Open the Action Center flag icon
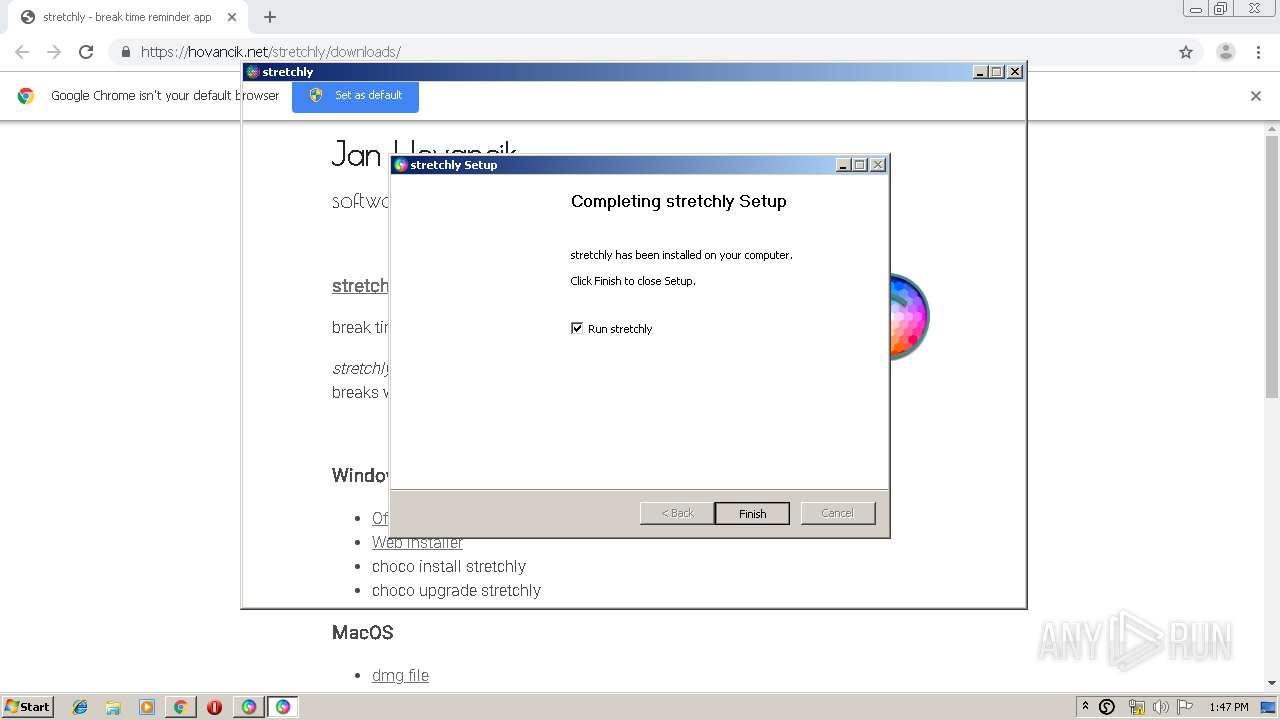This screenshot has width=1280, height=720. point(1185,707)
